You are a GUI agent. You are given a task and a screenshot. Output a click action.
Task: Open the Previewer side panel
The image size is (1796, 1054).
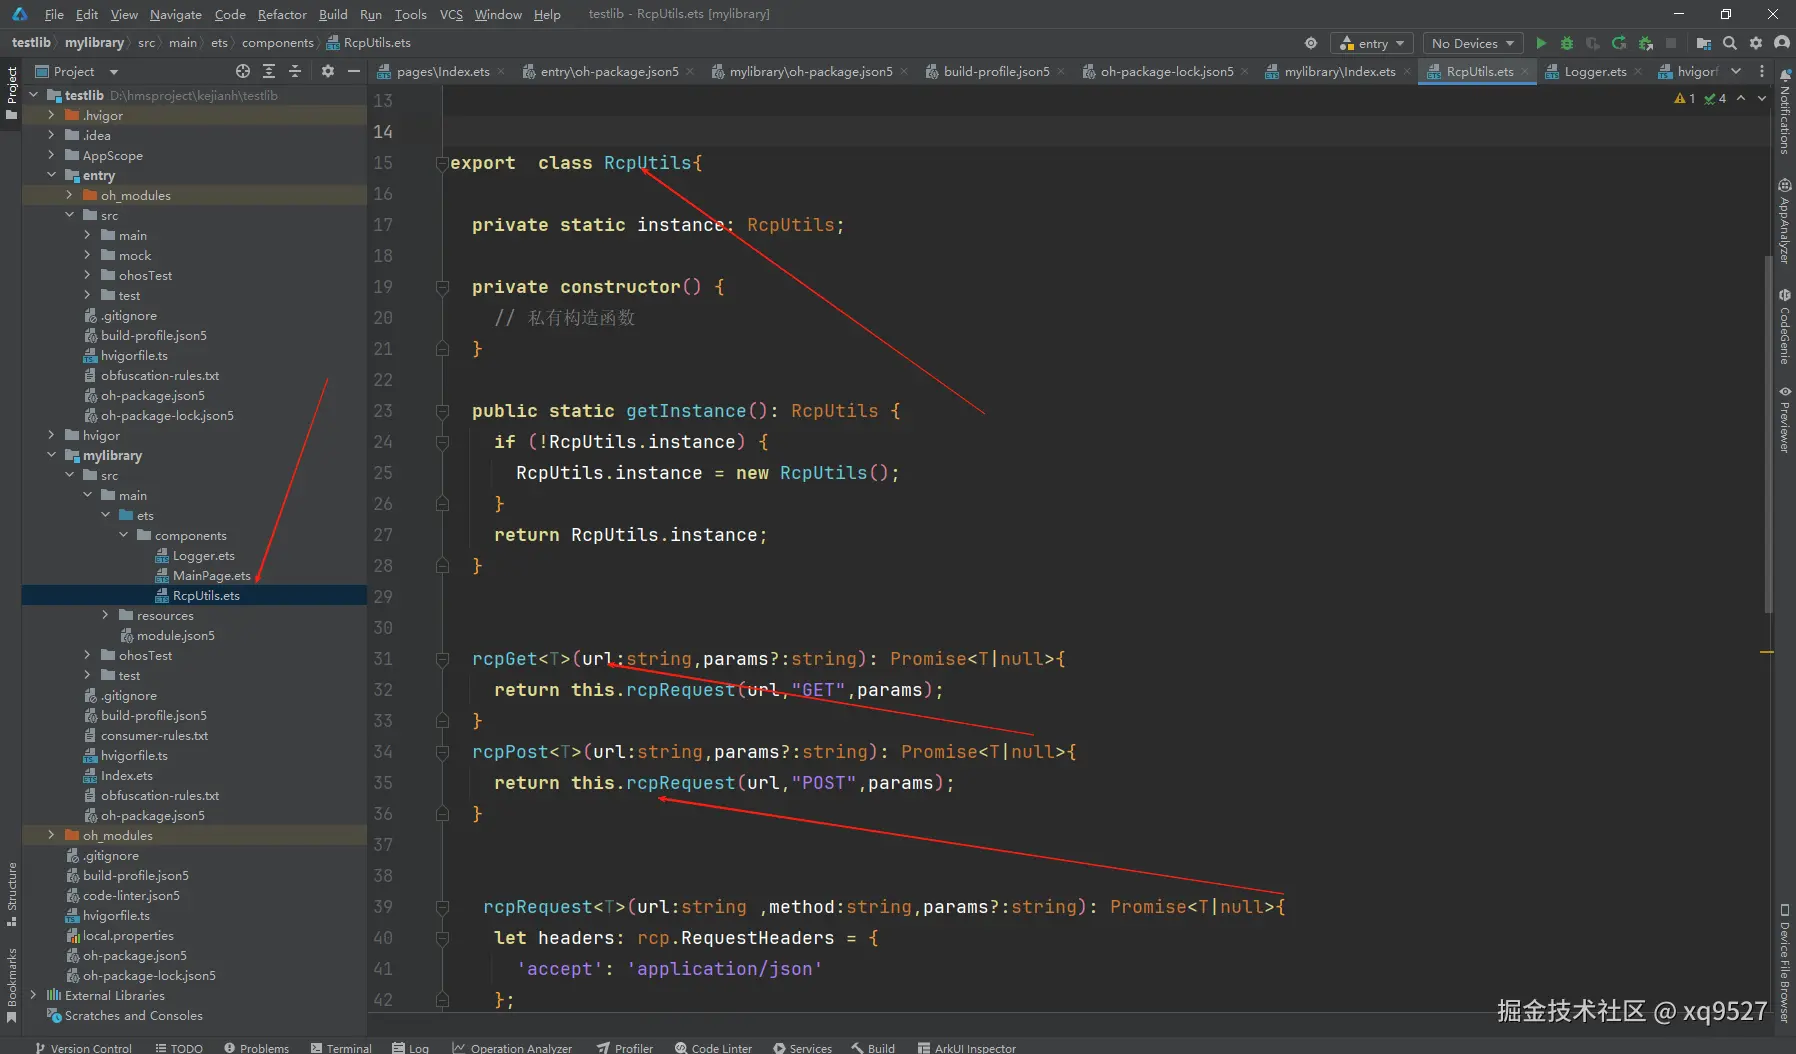pyautogui.click(x=1785, y=420)
